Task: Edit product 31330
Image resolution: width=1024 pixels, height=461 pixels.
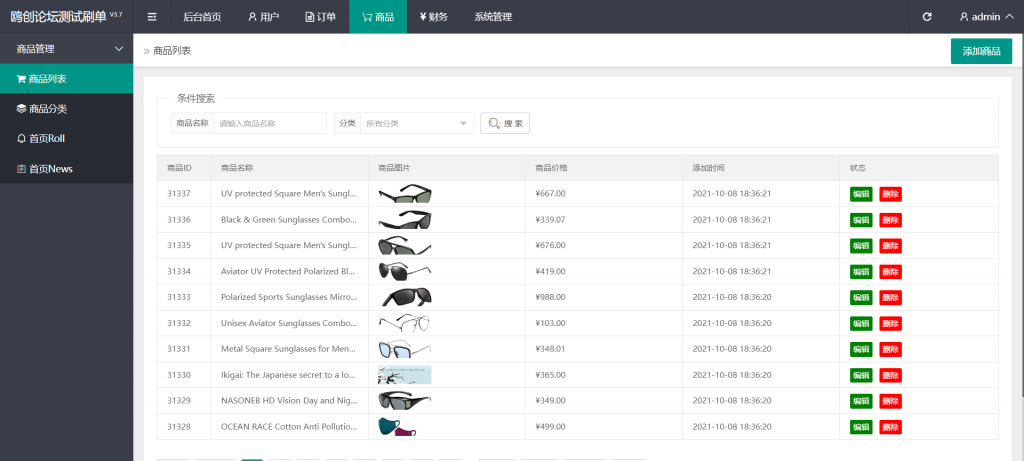Action: point(861,375)
